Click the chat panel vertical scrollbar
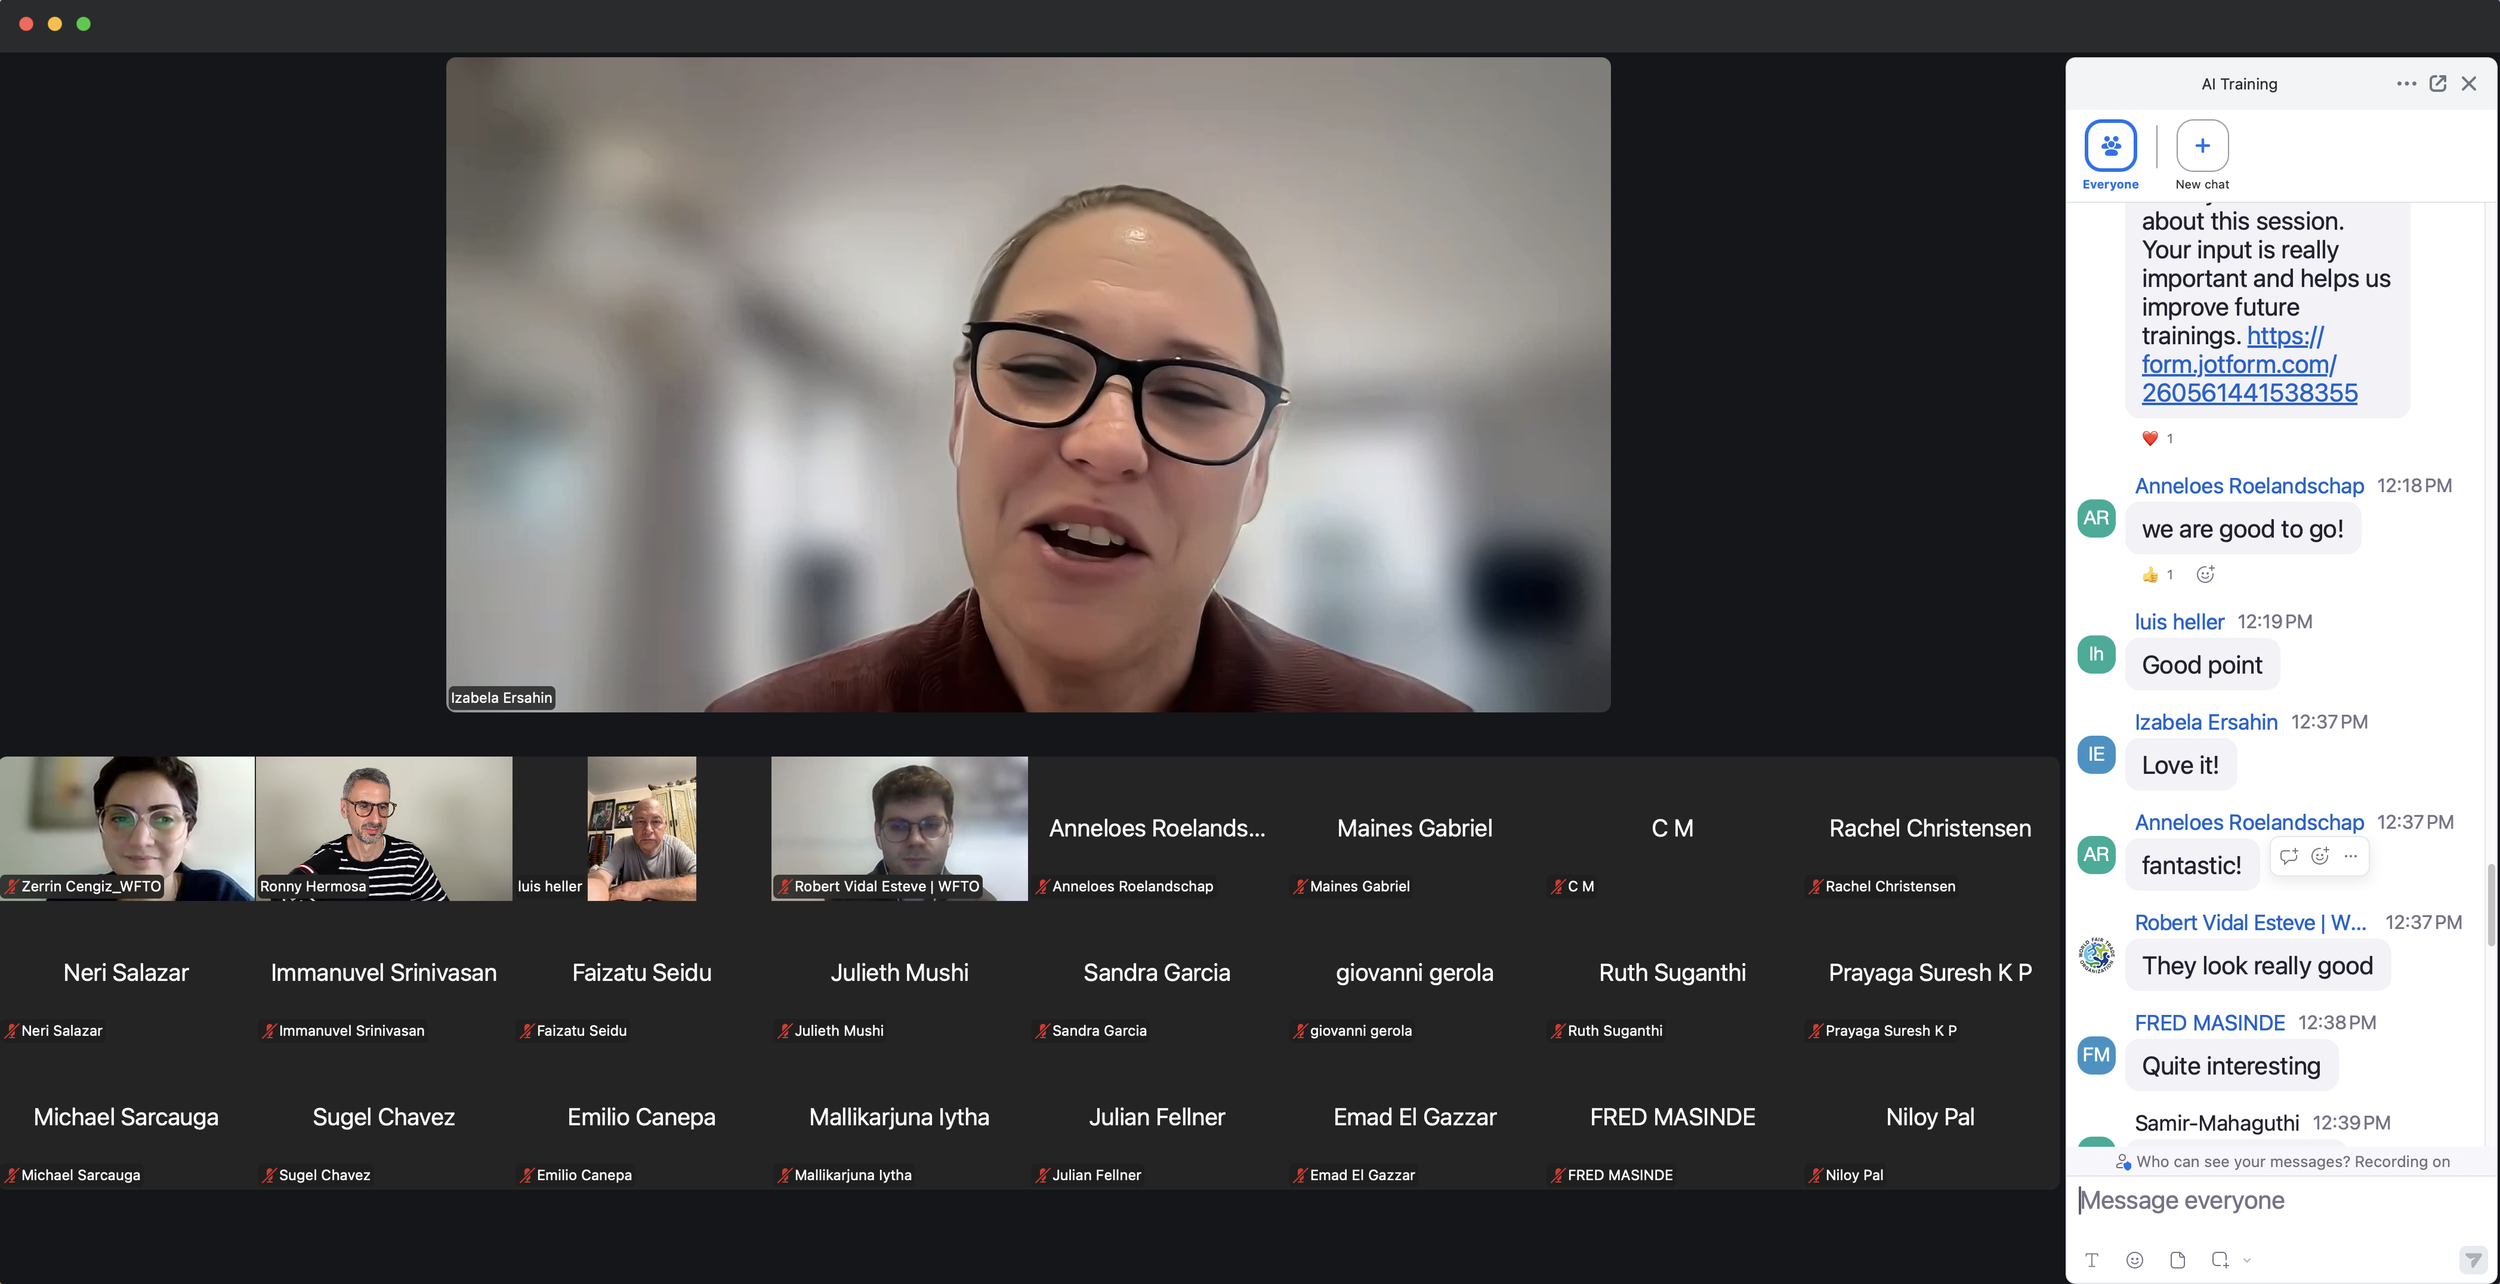Viewport: 2500px width, 1284px height. click(2490, 905)
